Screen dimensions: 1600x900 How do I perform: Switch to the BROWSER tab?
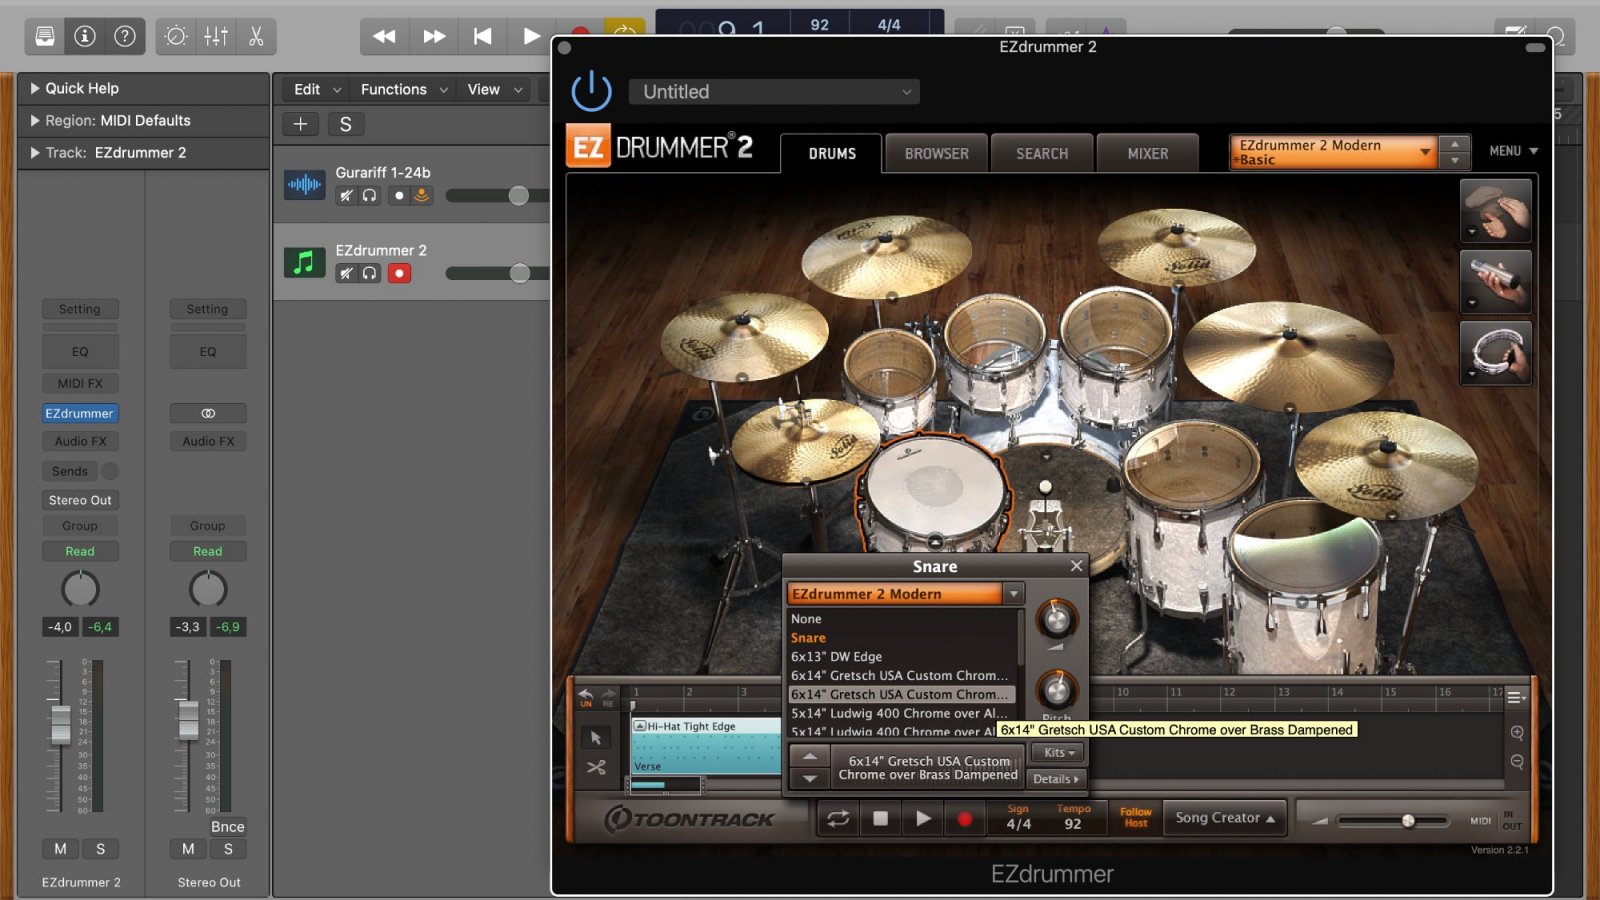click(936, 154)
